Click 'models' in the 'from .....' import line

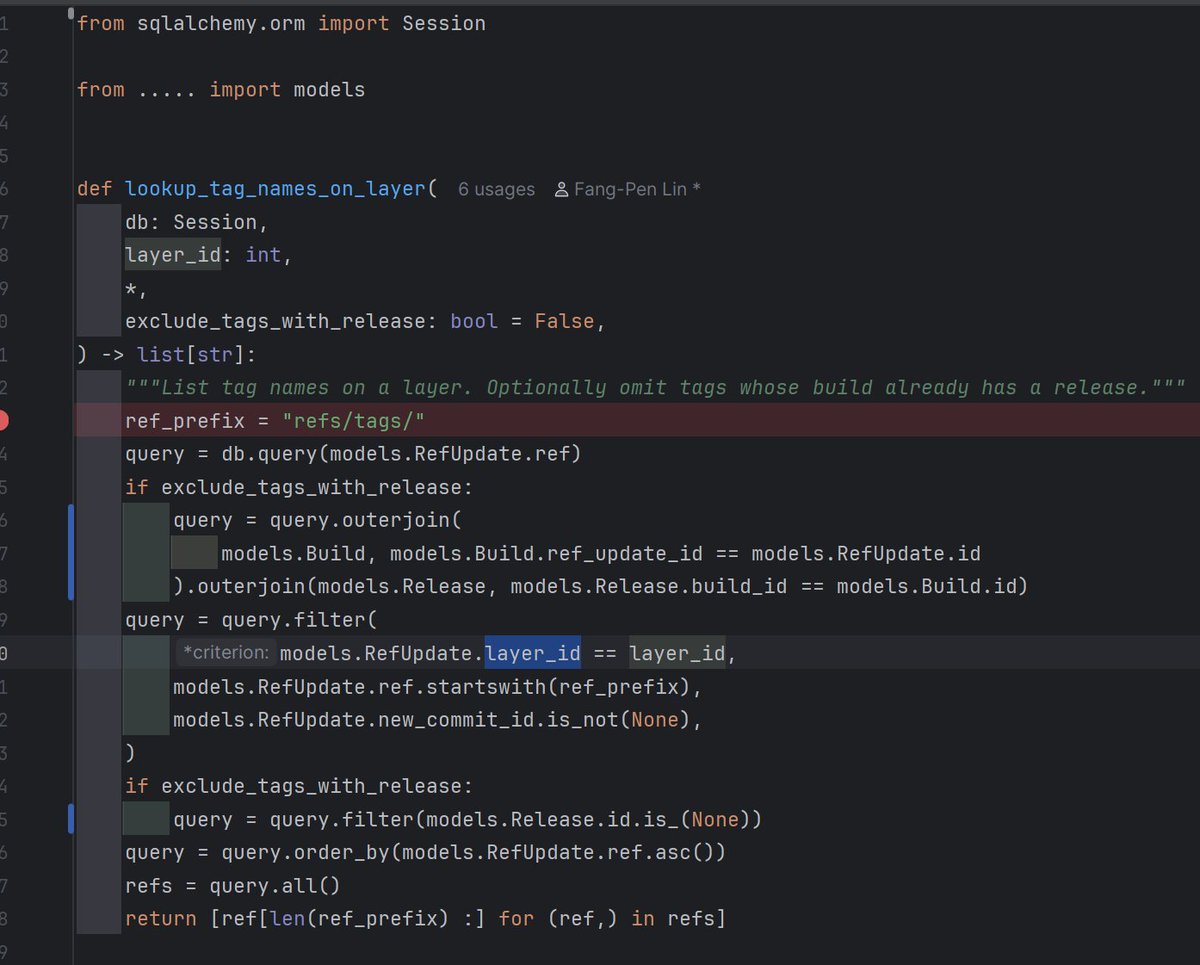329,90
